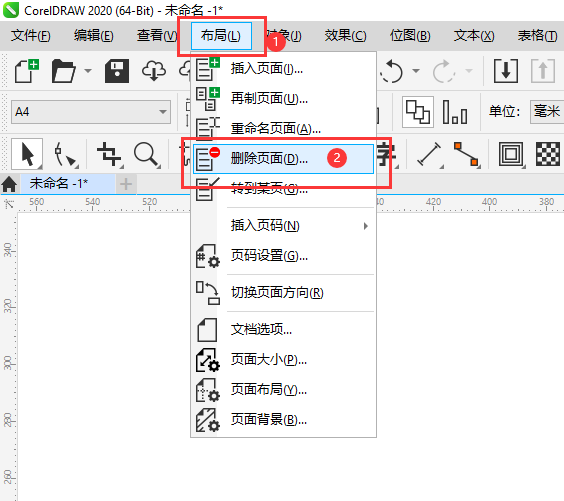Choose 插入页面(I)... from the layout menu

tap(283, 68)
